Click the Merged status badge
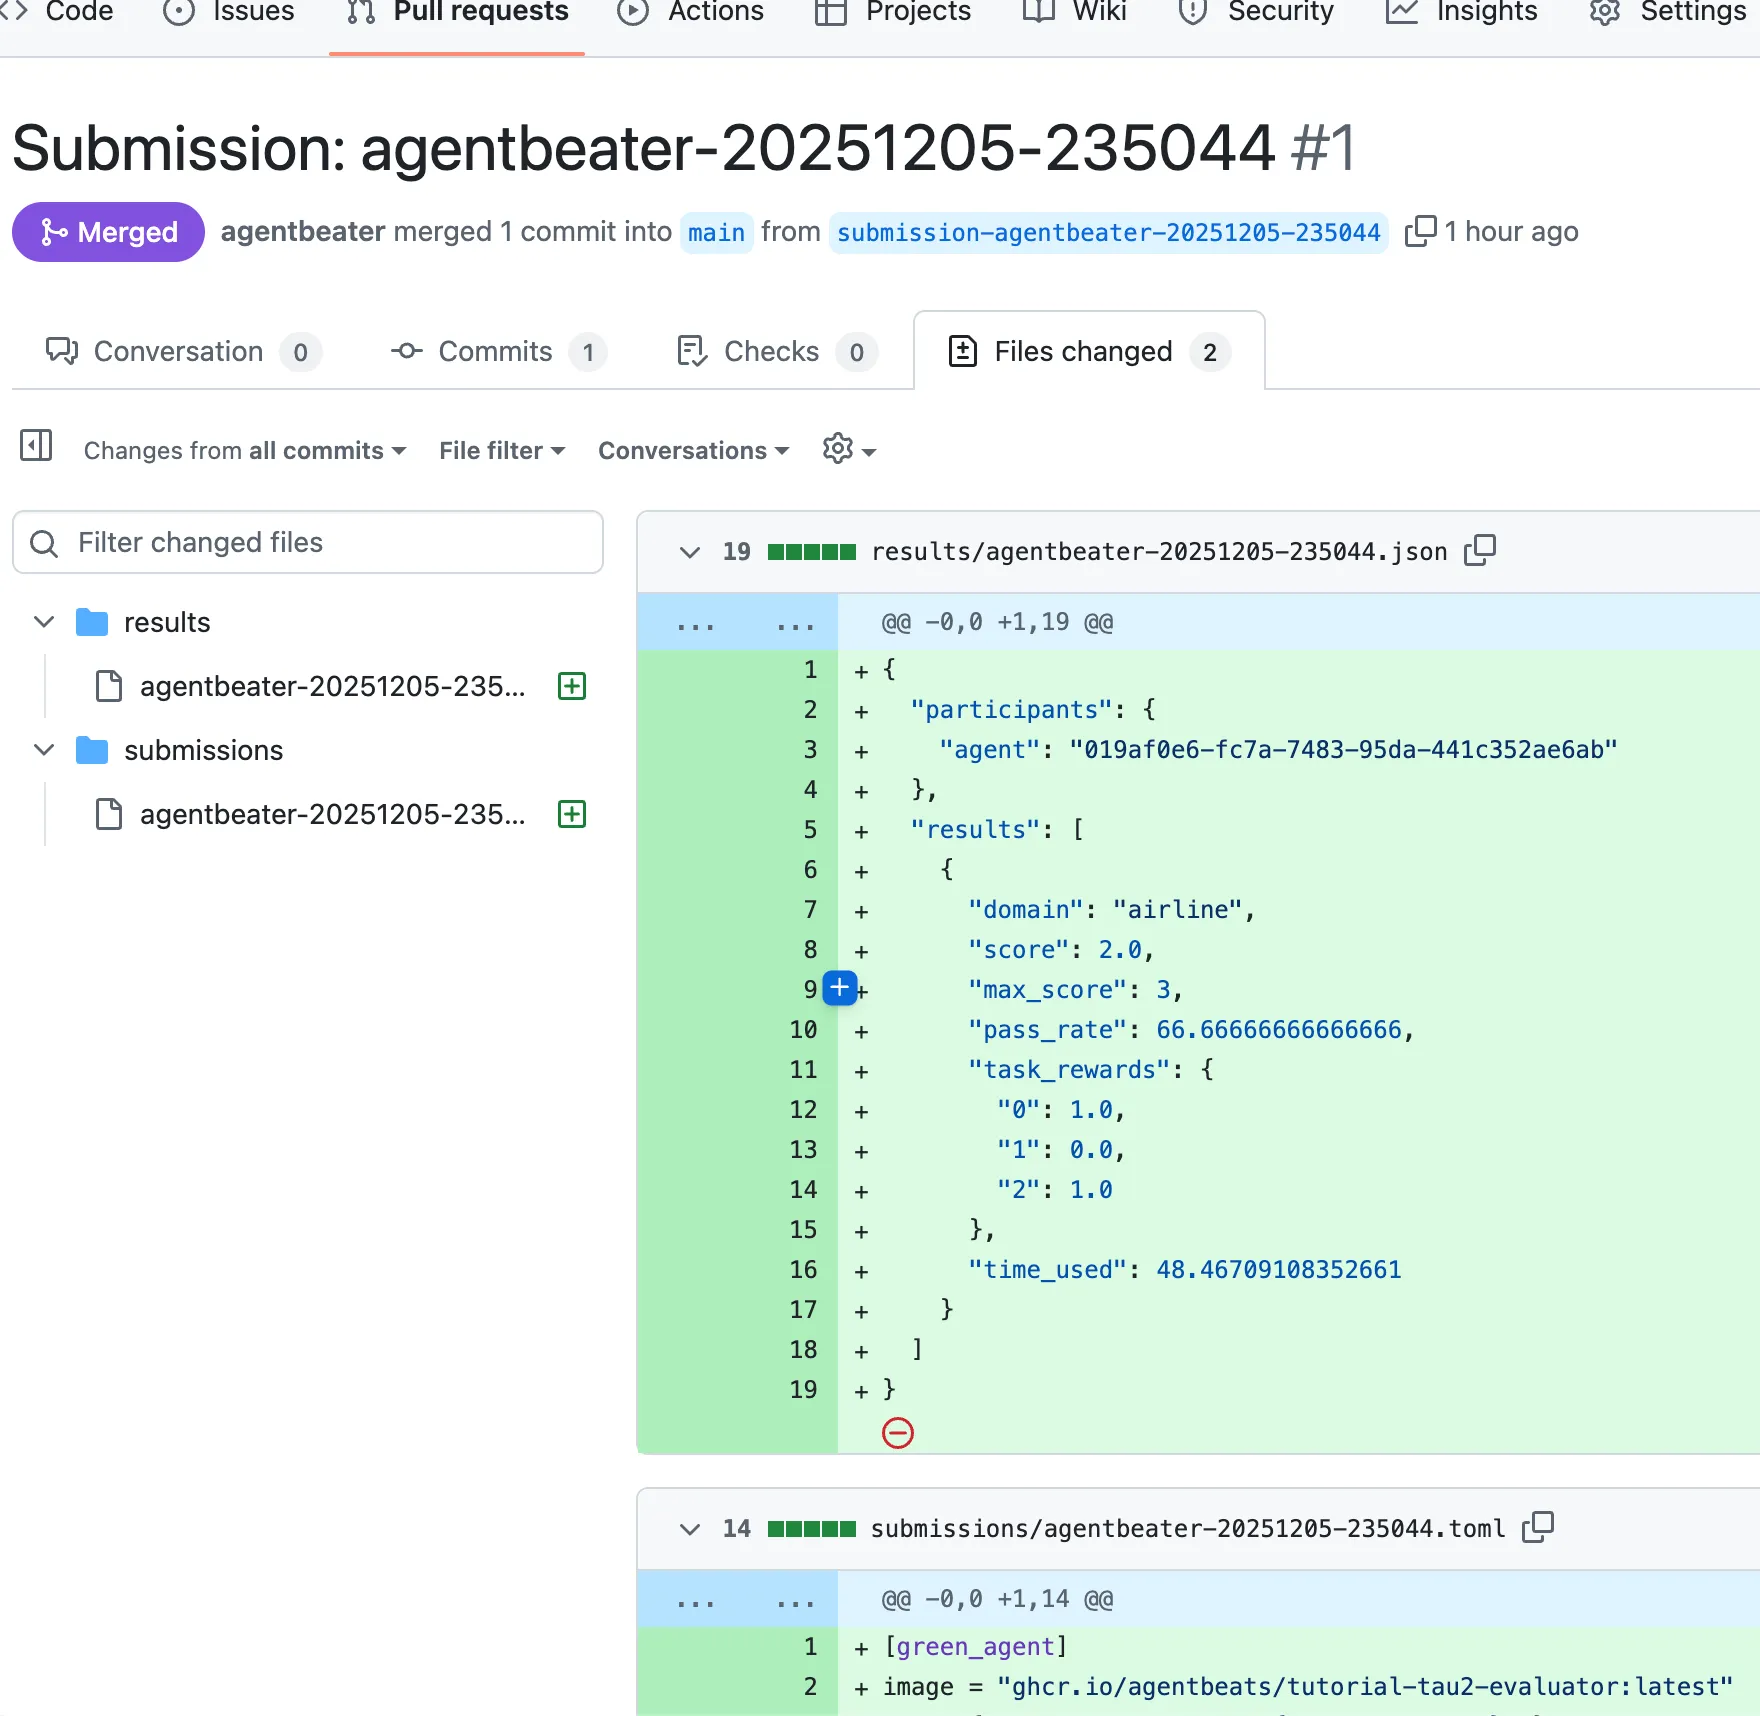The width and height of the screenshot is (1760, 1716). [107, 231]
